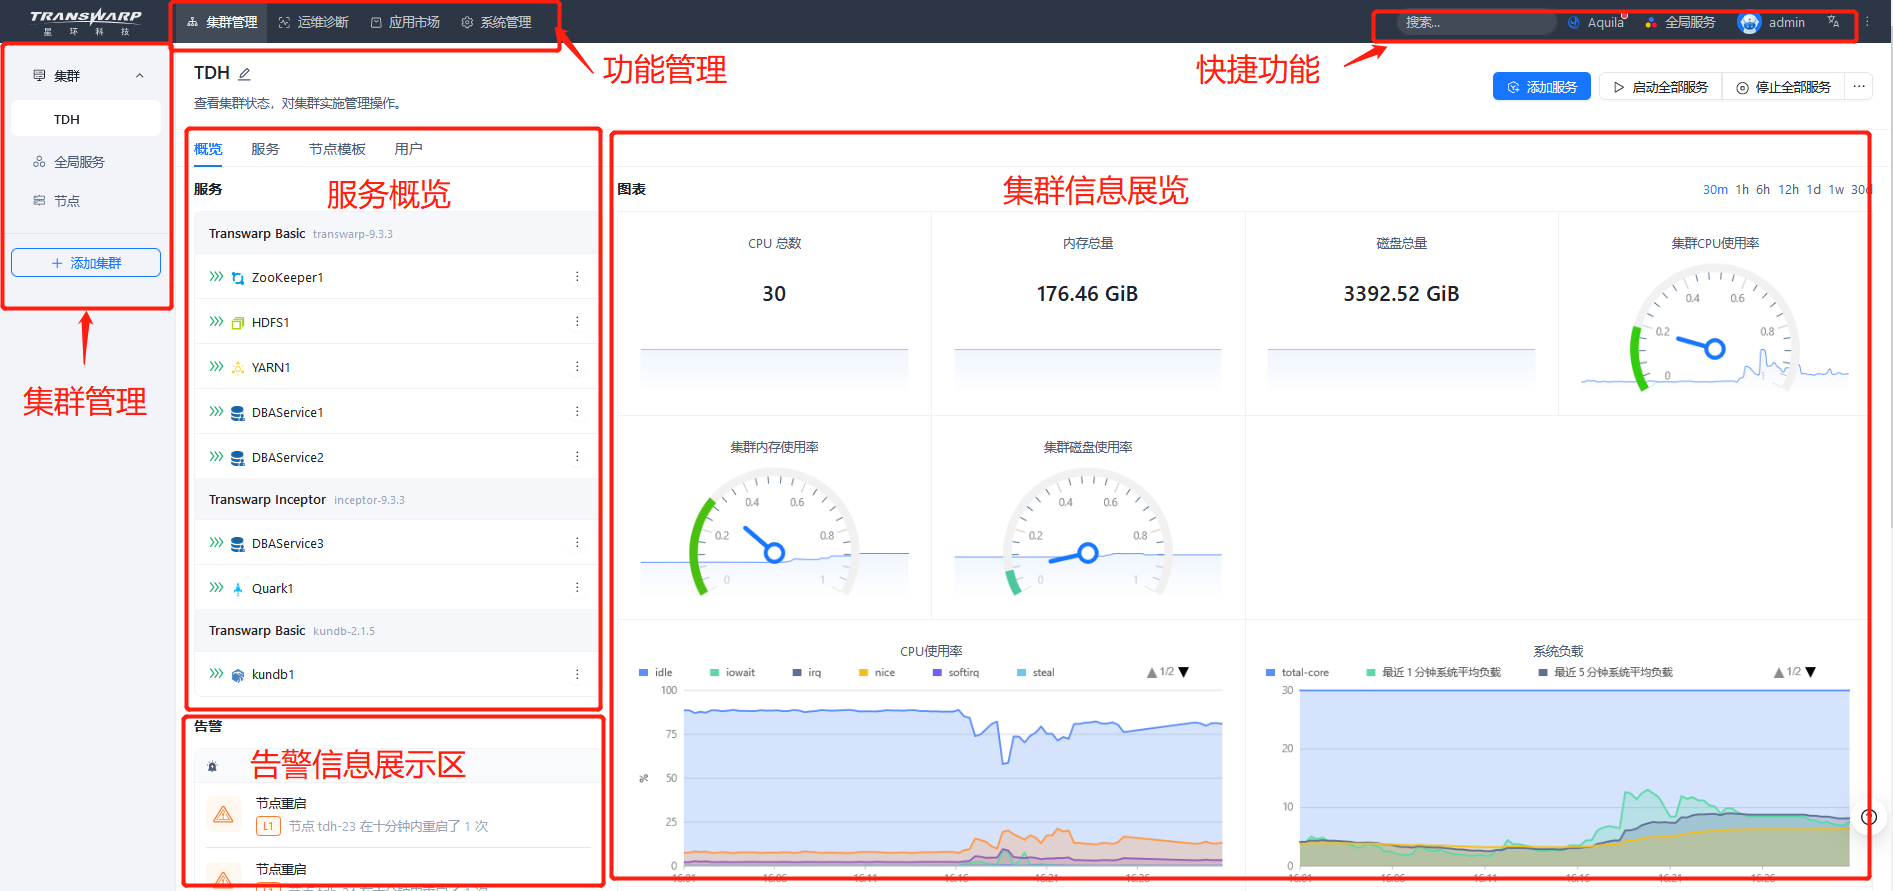Click the edit pencil next to TDH
The height and width of the screenshot is (891, 1893).
(x=245, y=74)
